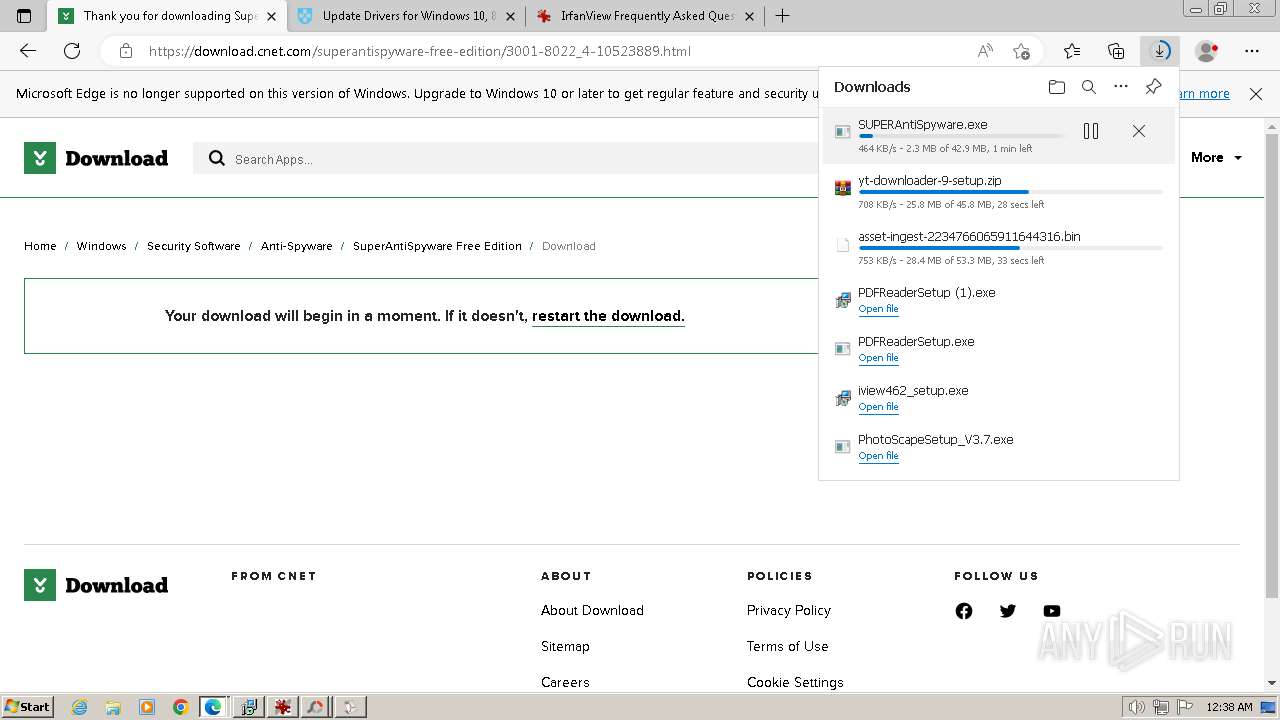The image size is (1280, 720).
Task: Toggle Read aloud icon in address bar
Action: (x=985, y=51)
